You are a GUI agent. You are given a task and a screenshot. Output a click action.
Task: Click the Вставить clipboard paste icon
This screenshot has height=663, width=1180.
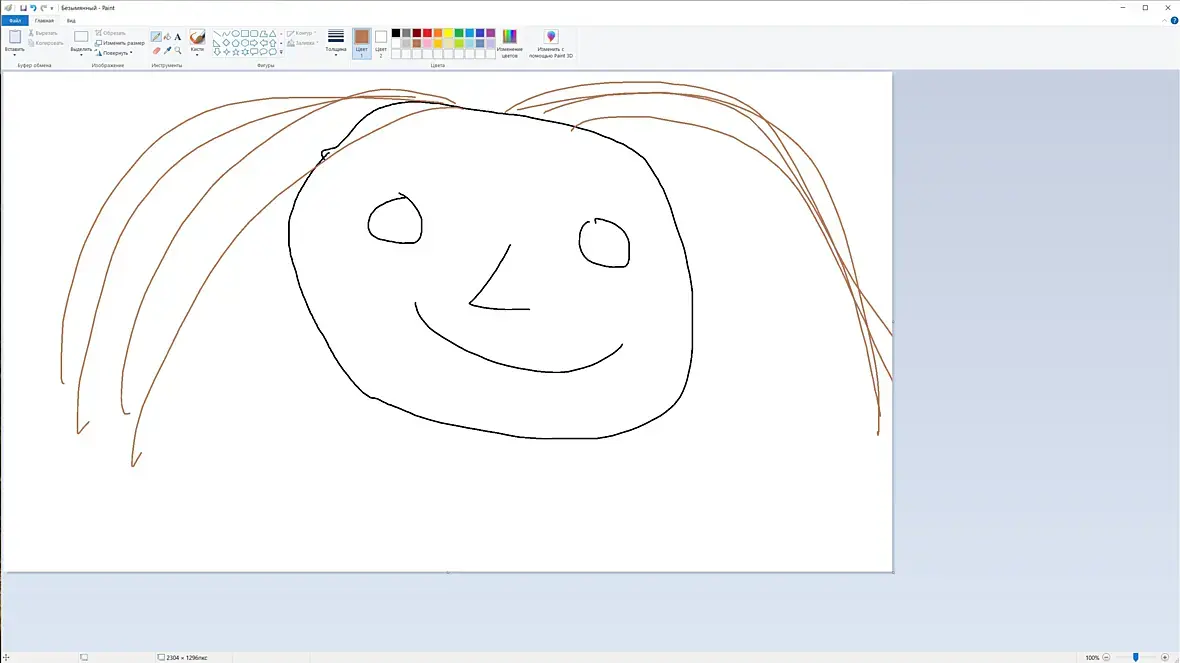point(14,37)
